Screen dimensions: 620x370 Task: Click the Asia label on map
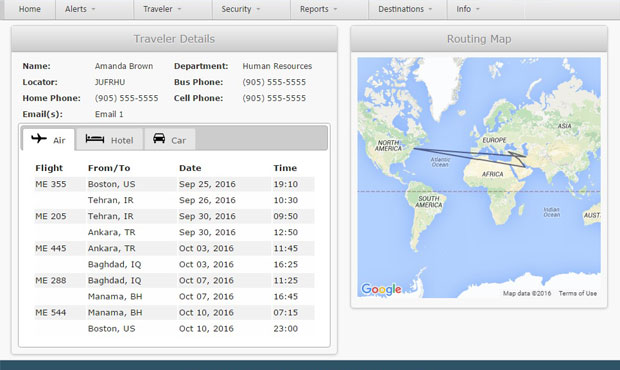pyautogui.click(x=564, y=126)
